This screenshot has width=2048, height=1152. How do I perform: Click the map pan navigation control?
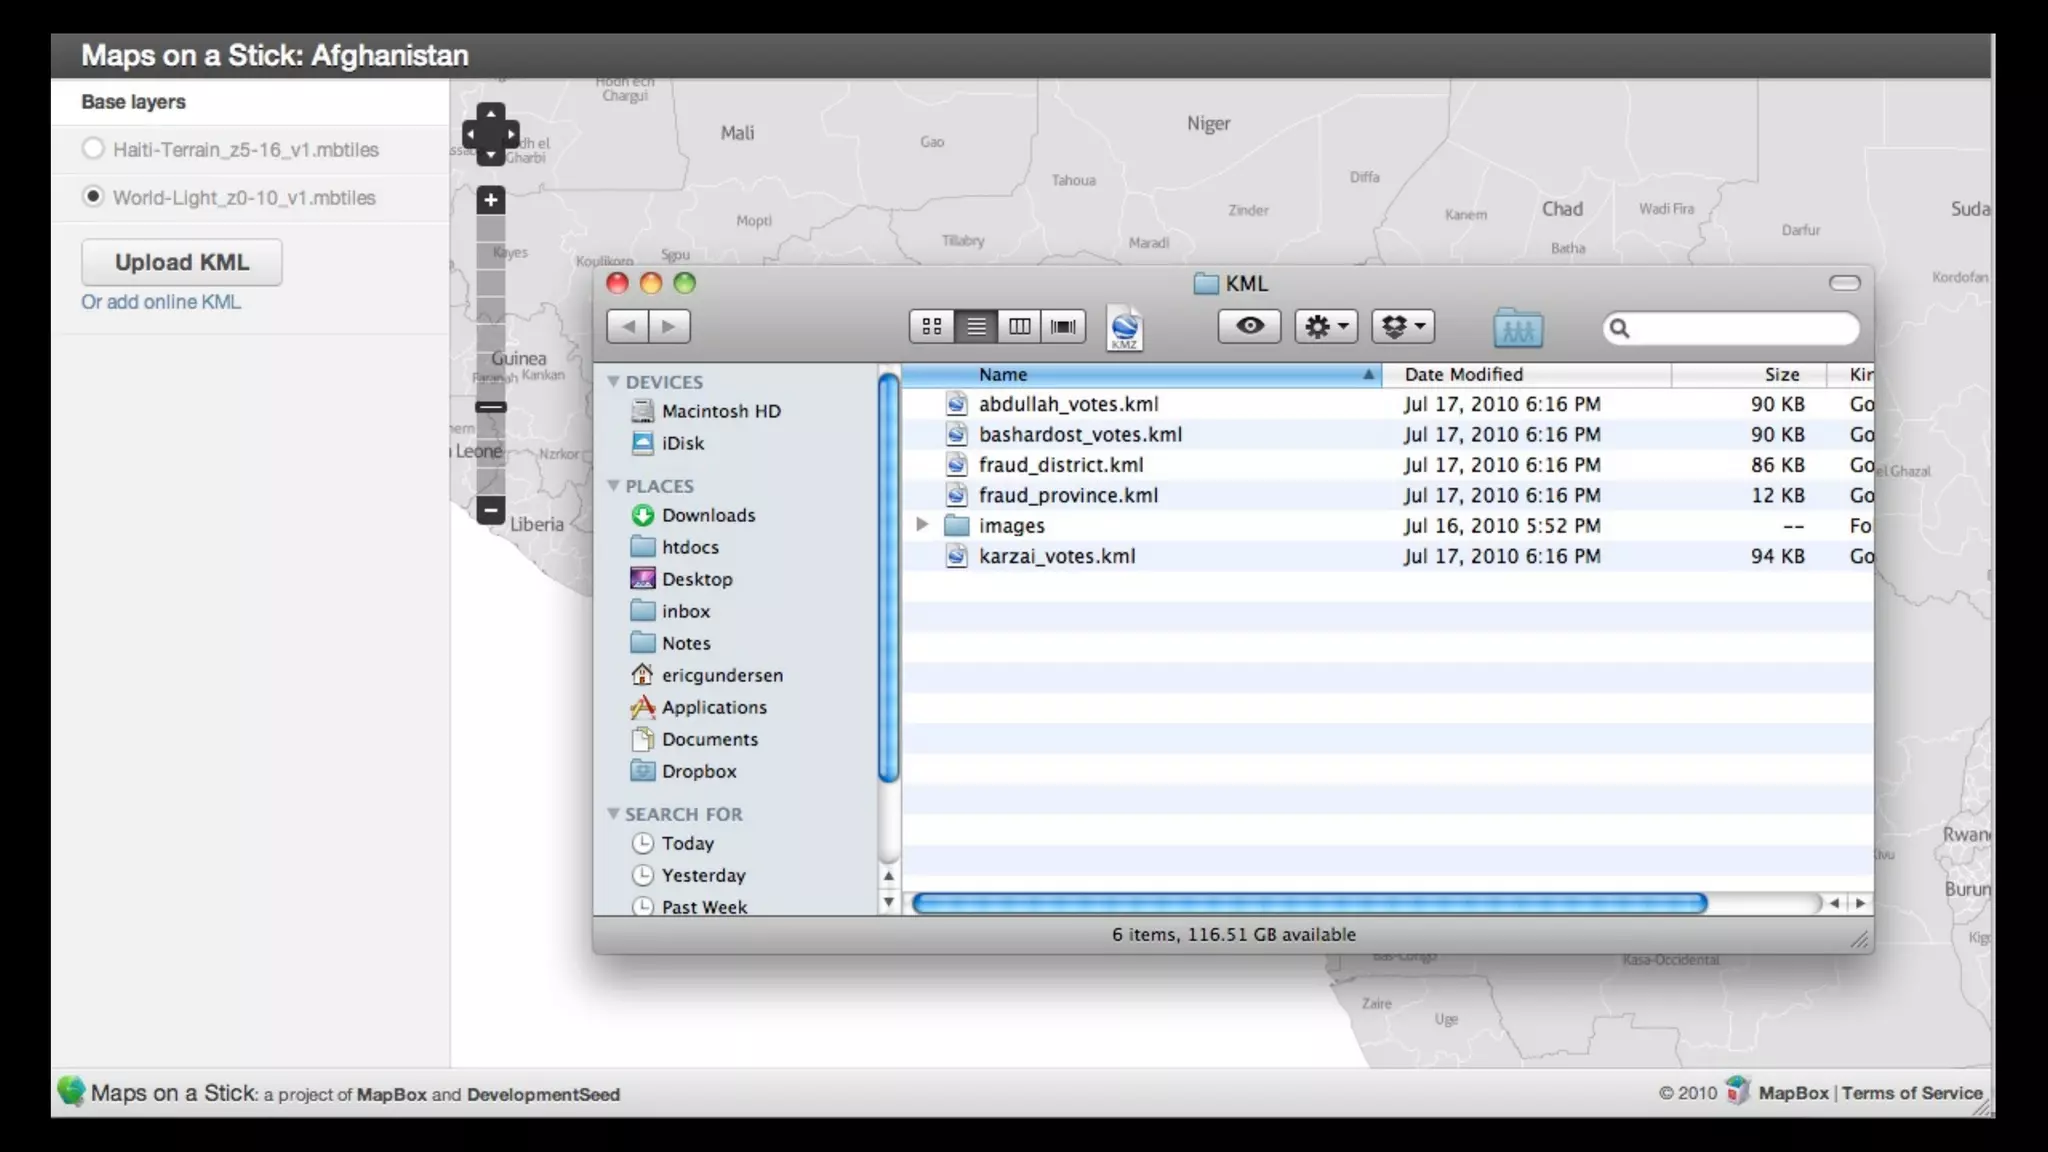point(490,133)
